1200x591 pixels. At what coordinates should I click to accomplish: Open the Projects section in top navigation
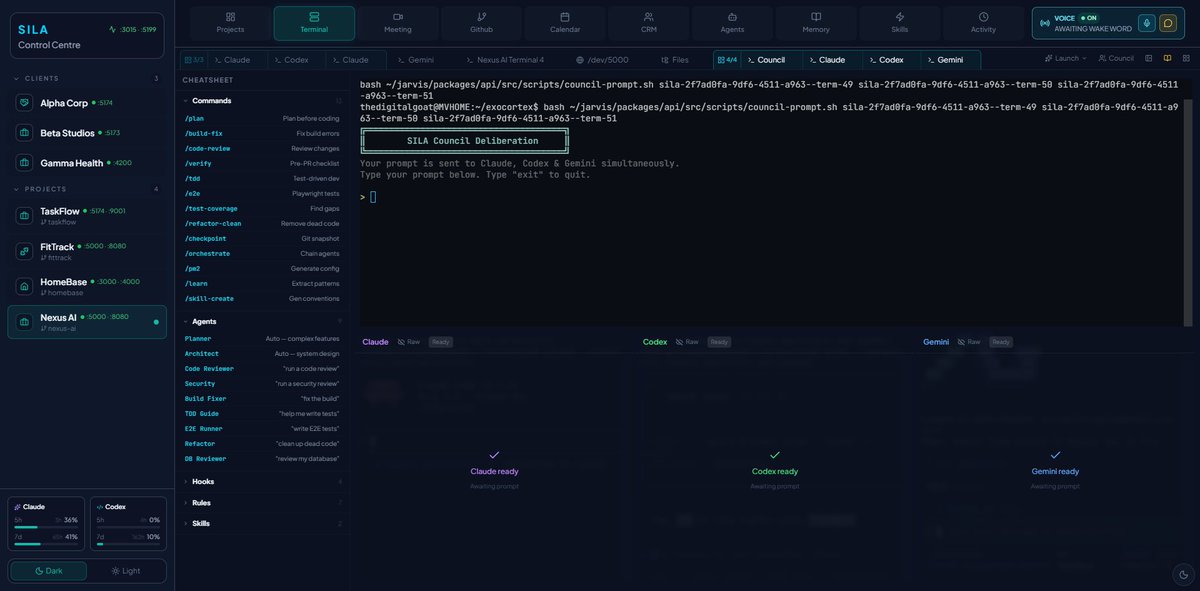click(x=230, y=23)
